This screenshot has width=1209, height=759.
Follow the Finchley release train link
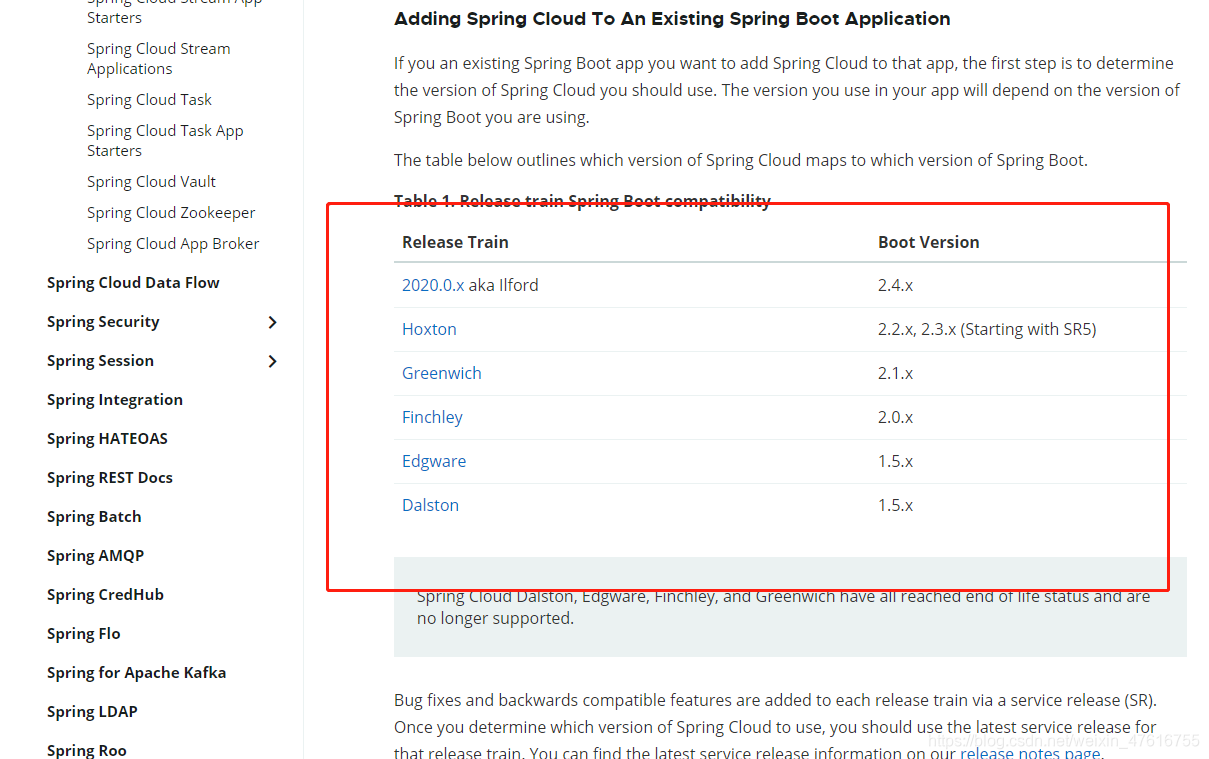pyautogui.click(x=432, y=417)
